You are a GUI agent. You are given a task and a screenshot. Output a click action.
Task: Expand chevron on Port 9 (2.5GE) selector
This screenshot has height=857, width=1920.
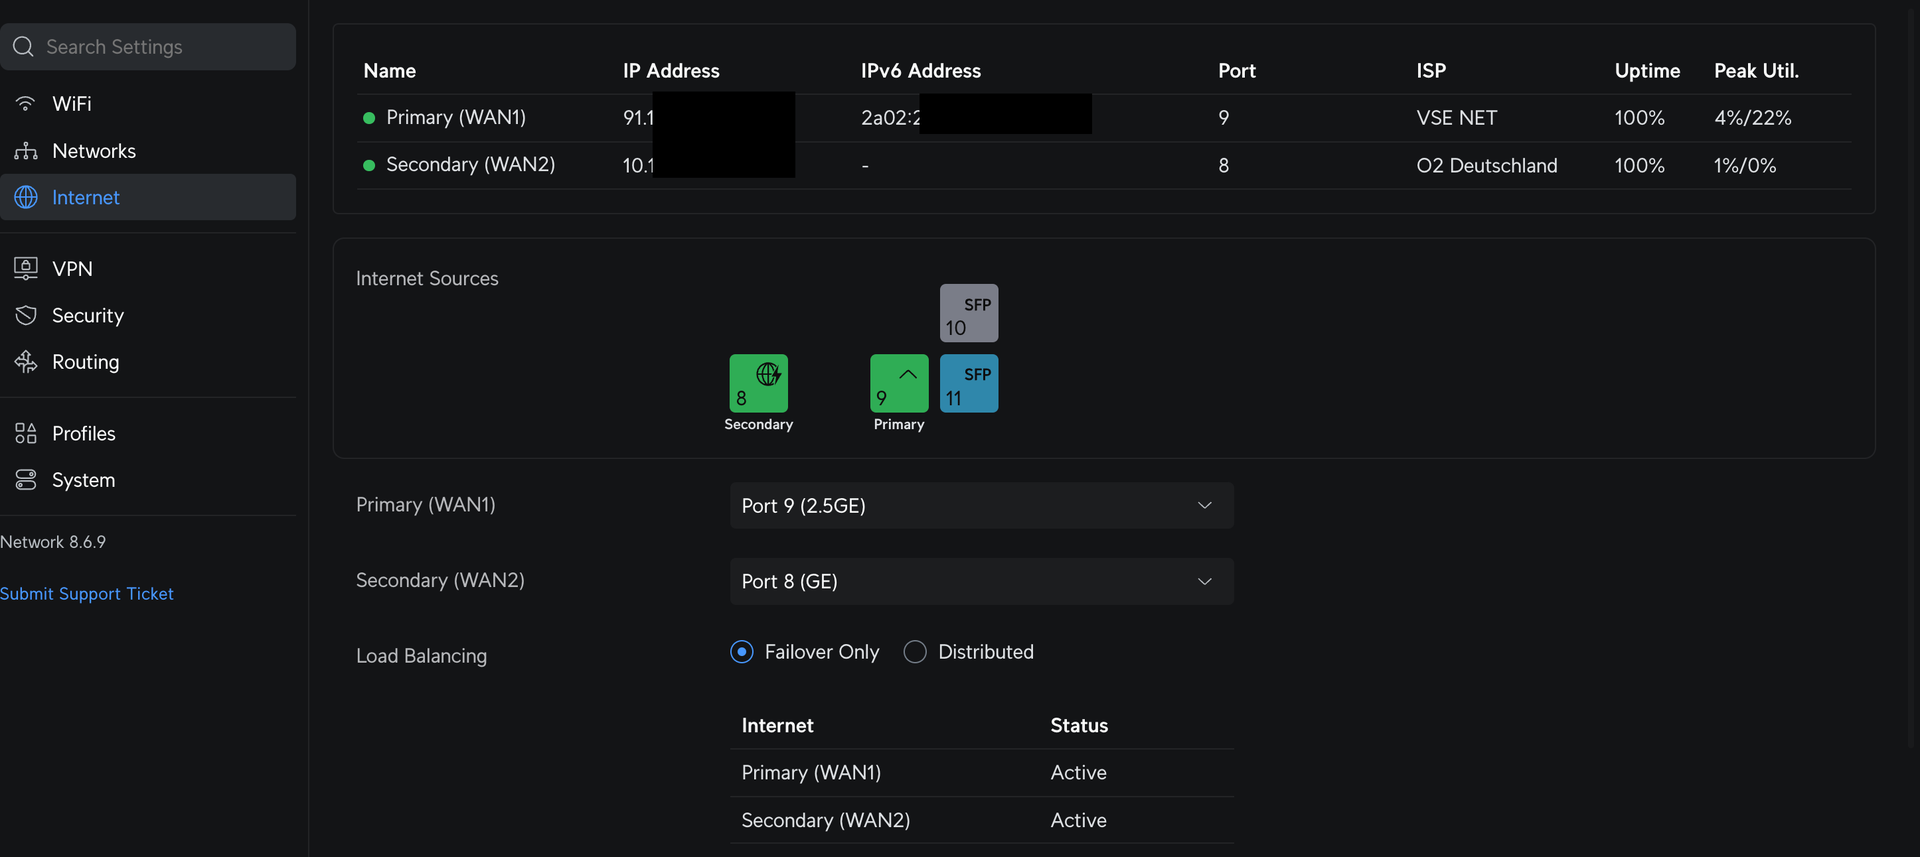point(1205,506)
